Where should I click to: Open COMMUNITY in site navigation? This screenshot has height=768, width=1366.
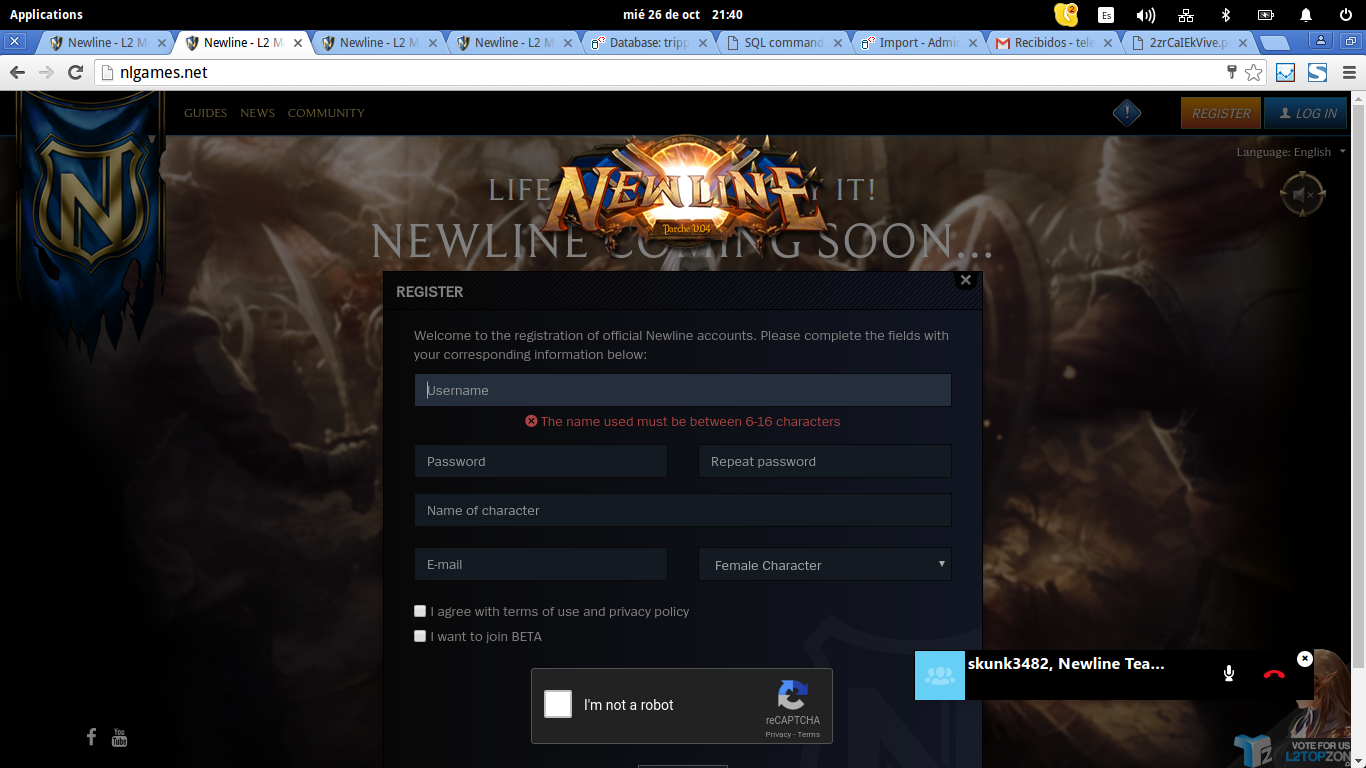[326, 113]
